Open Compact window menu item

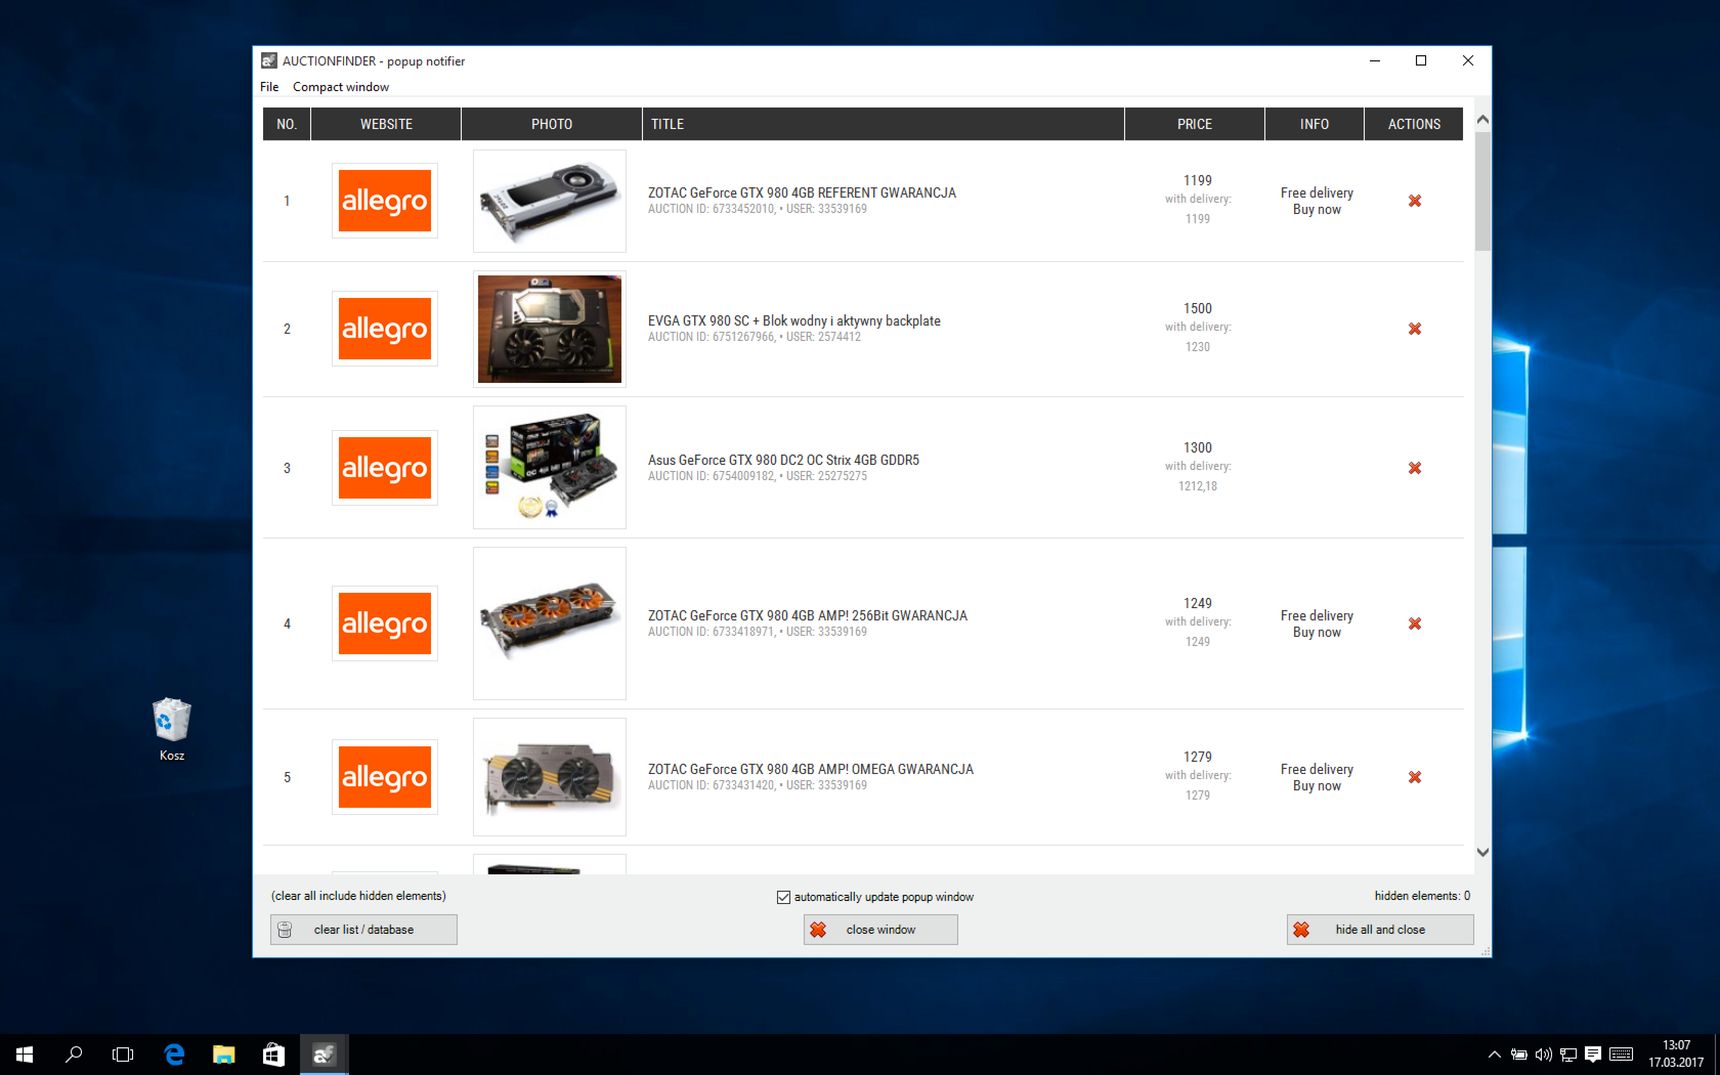point(341,87)
